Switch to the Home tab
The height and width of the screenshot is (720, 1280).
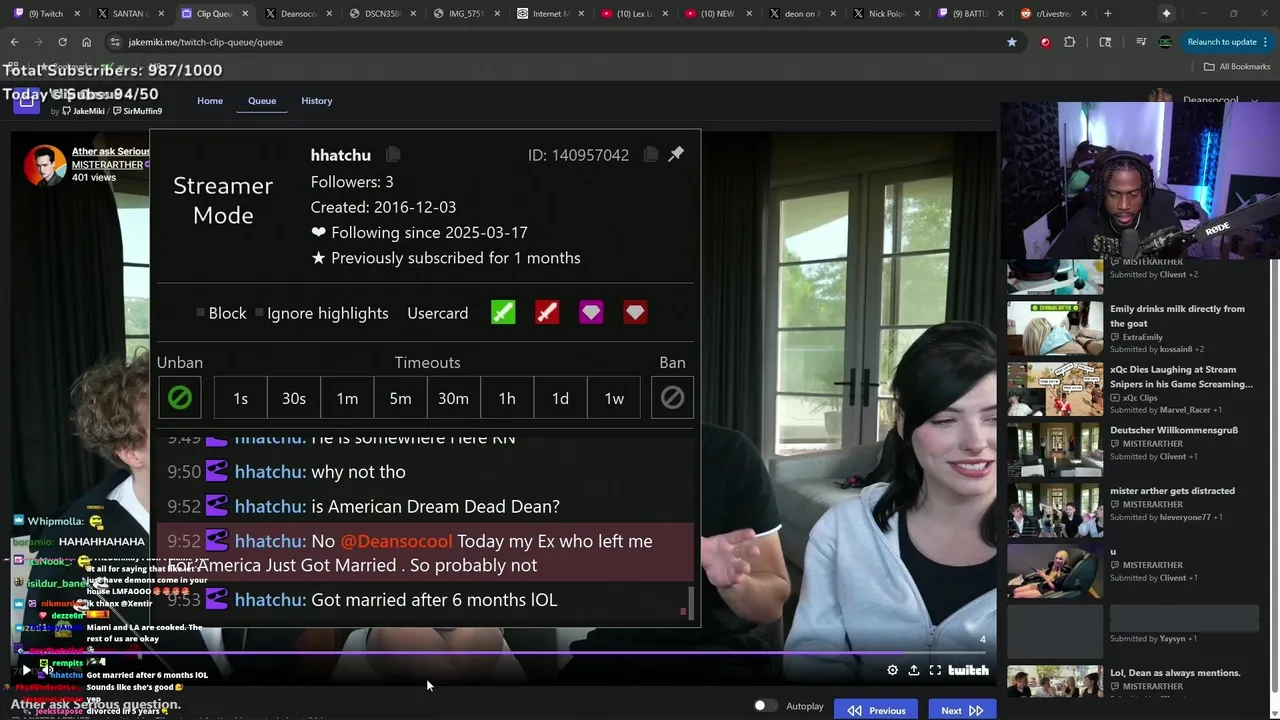[x=210, y=101]
